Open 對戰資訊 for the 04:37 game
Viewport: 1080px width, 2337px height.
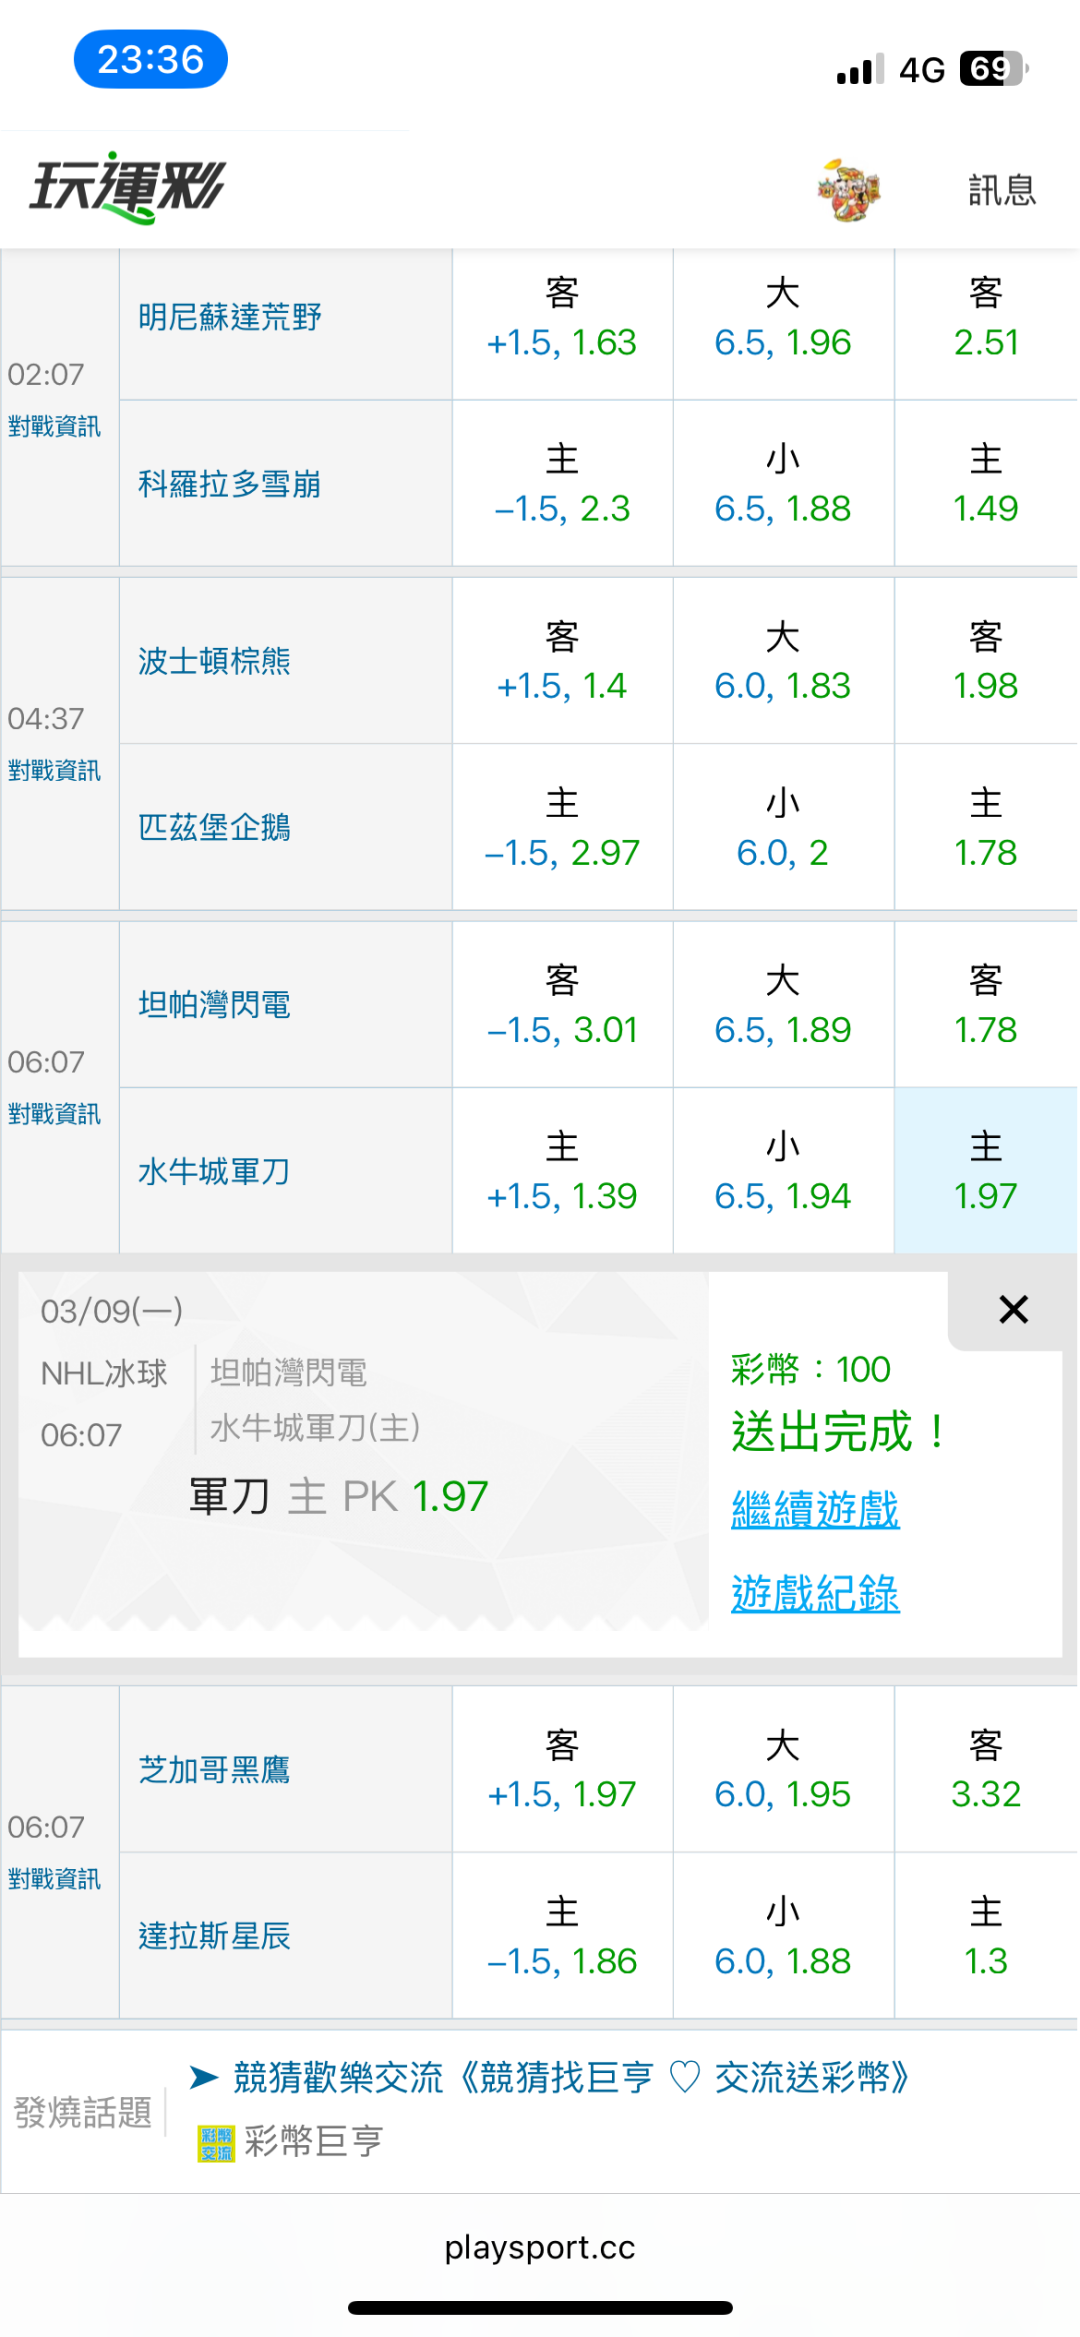(x=54, y=771)
